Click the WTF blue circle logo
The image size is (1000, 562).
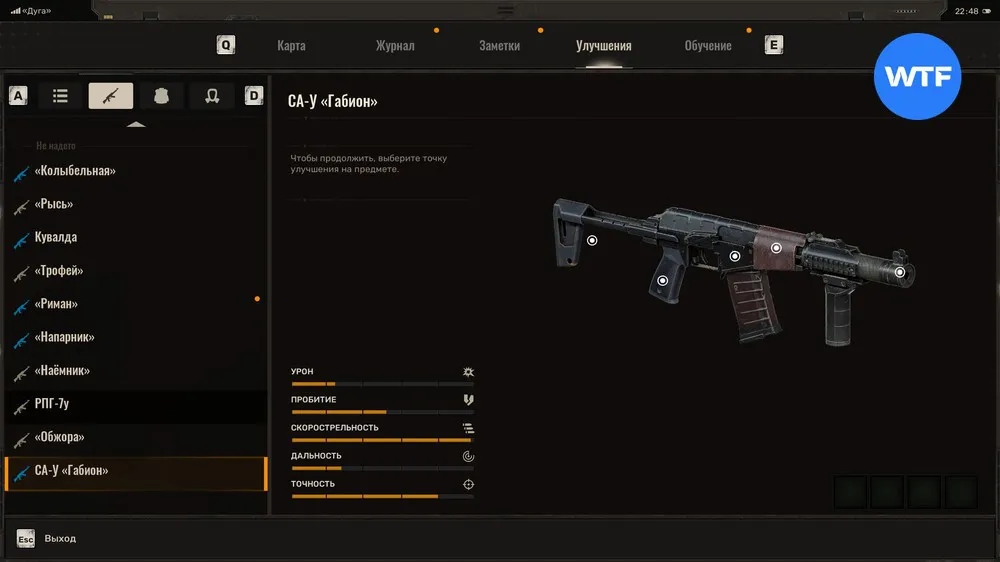tap(917, 77)
